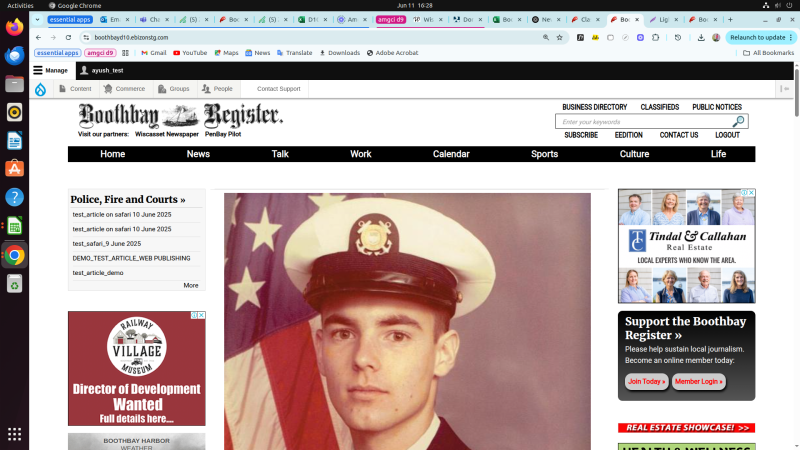Open Content in the admin toolbar
Screen dimensions: 800x450
74,89
